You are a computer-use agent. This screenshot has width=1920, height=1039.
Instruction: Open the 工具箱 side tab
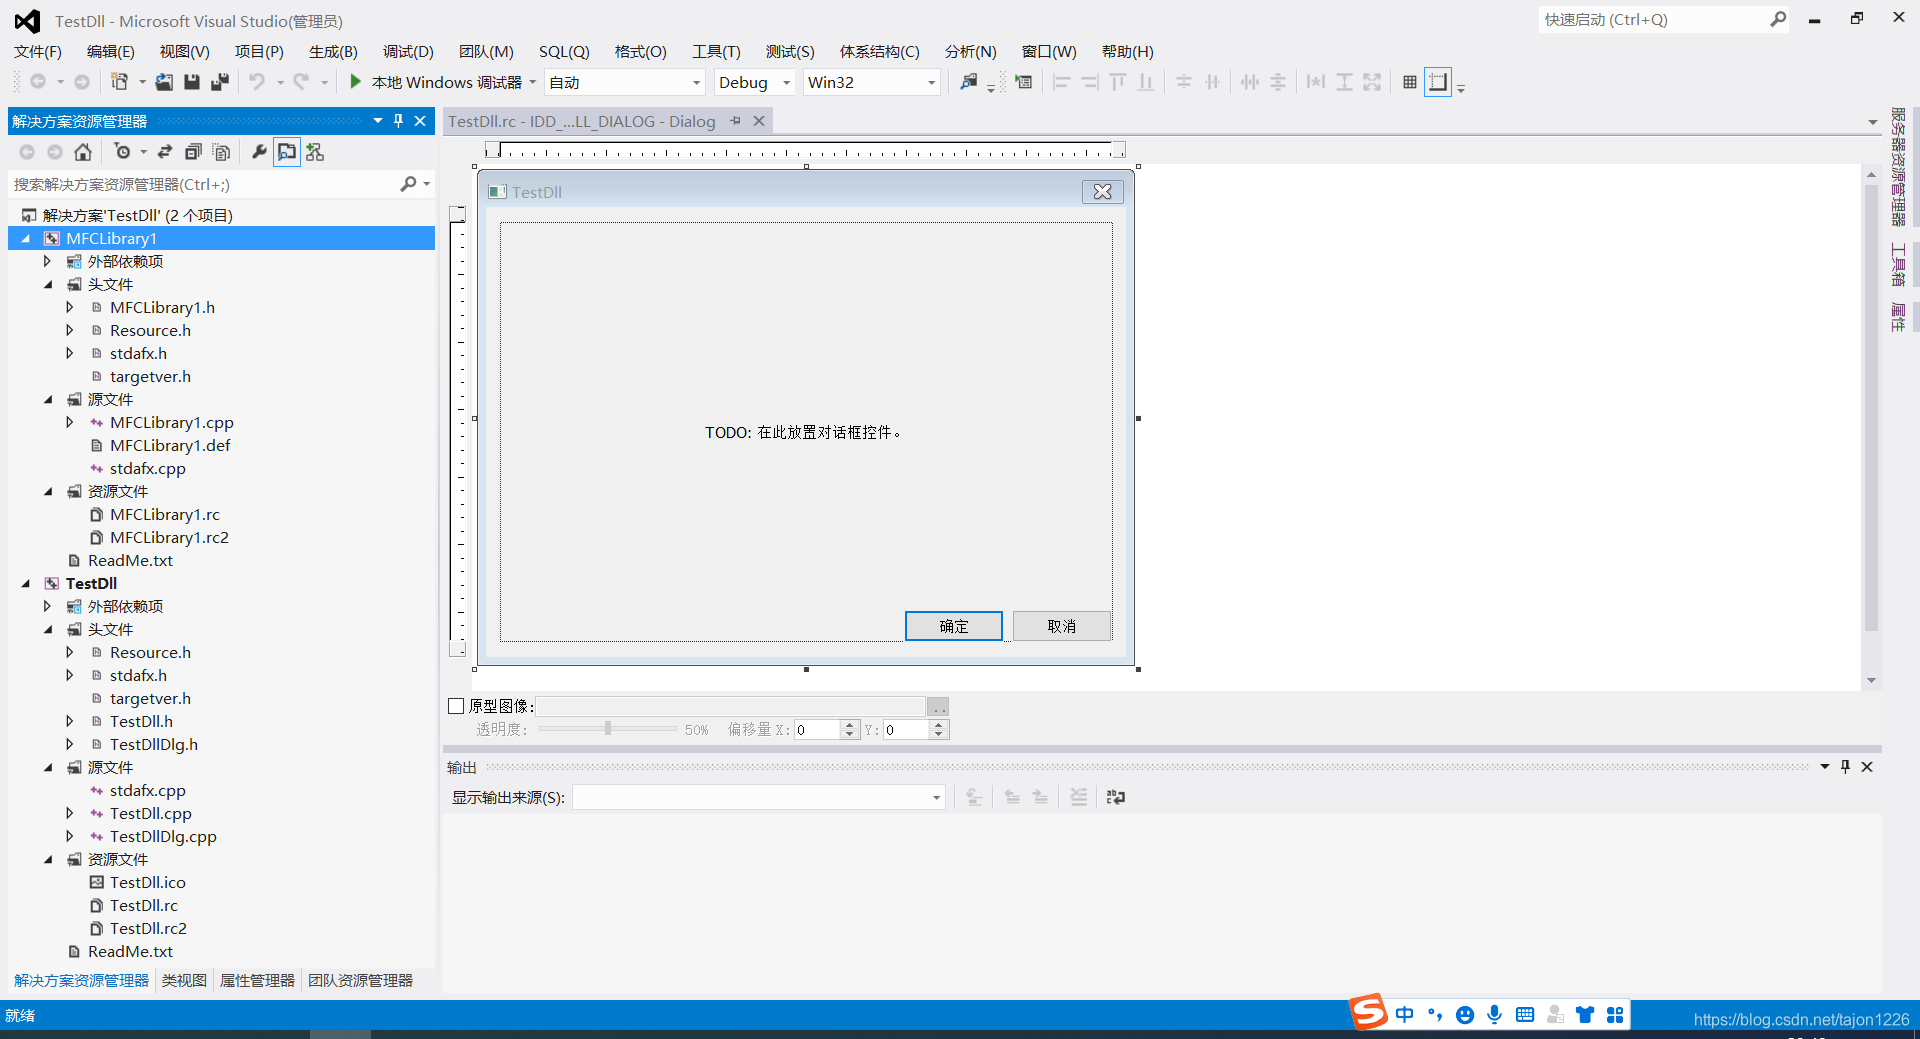click(x=1897, y=264)
